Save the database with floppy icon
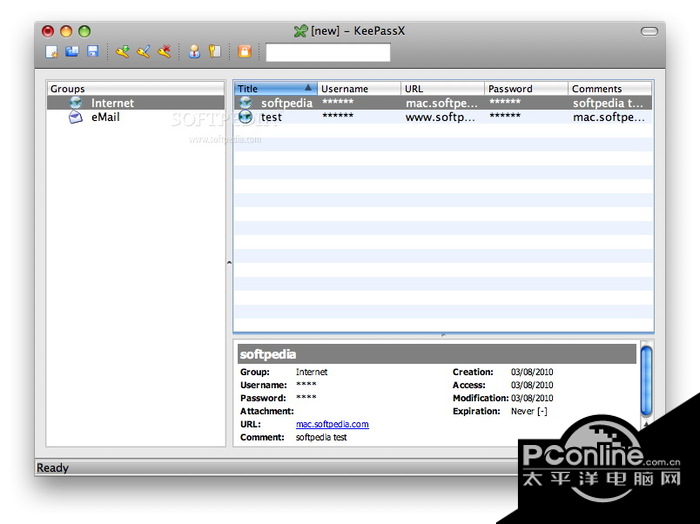This screenshot has width=700, height=524. [x=93, y=51]
